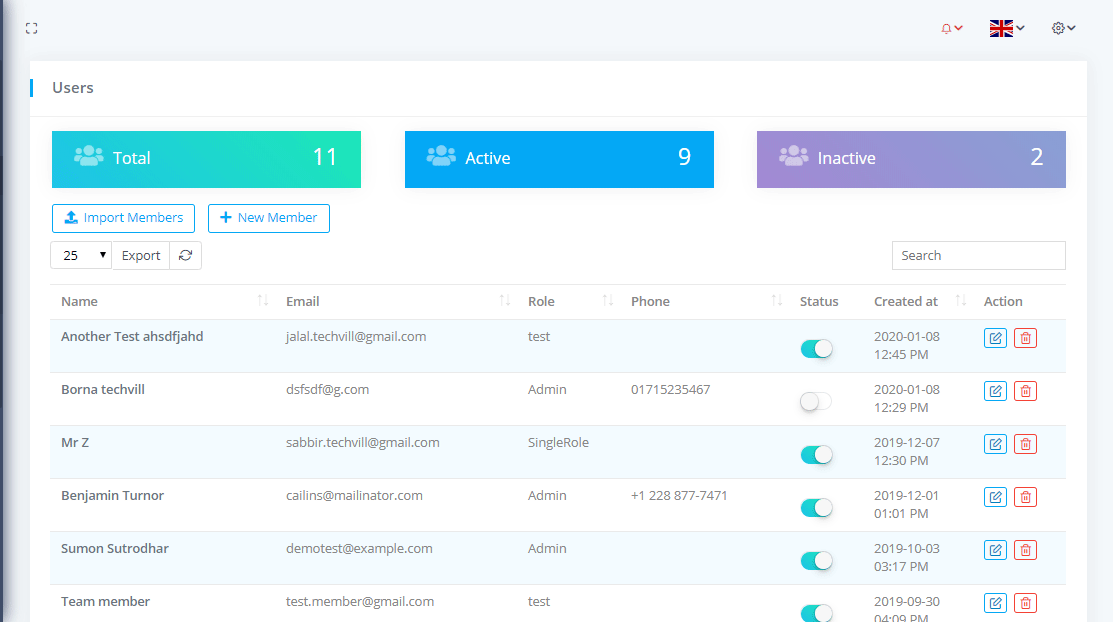Expand the settings gear menu
This screenshot has width=1113, height=622.
pos(1063,29)
